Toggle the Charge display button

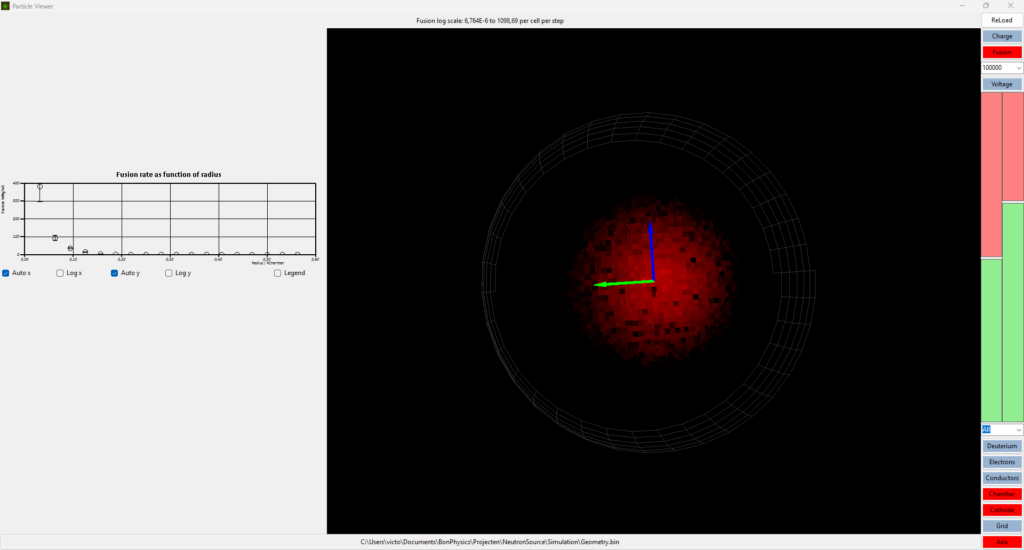[x=1001, y=36]
